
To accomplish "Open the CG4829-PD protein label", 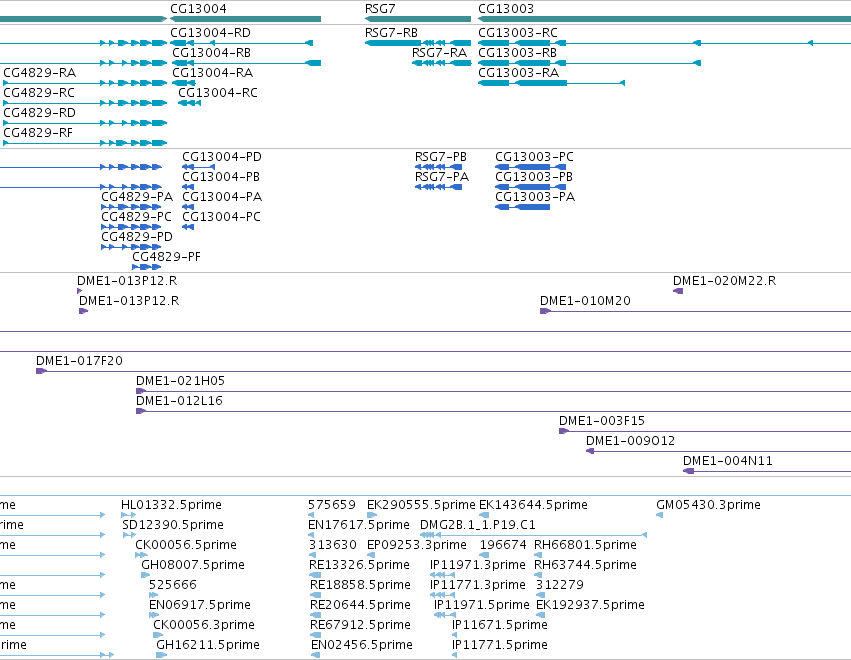I will click(137, 237).
